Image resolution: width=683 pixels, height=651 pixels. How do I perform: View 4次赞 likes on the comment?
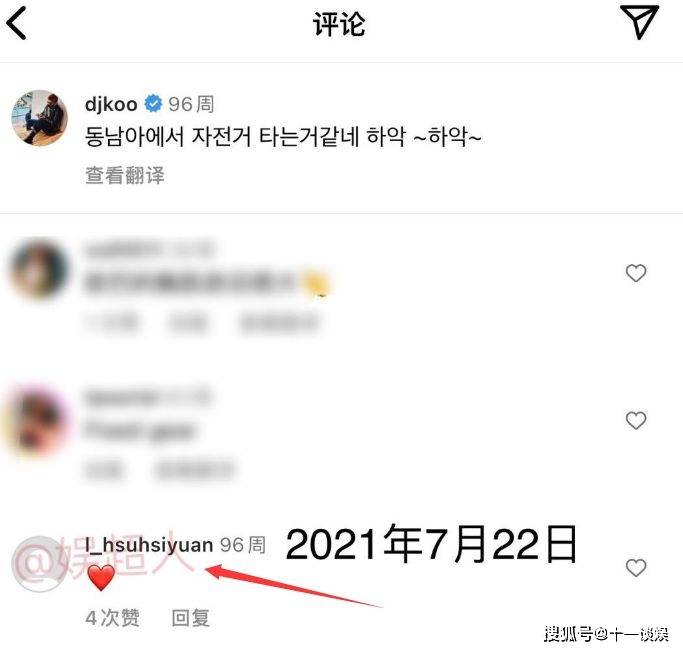click(x=112, y=618)
